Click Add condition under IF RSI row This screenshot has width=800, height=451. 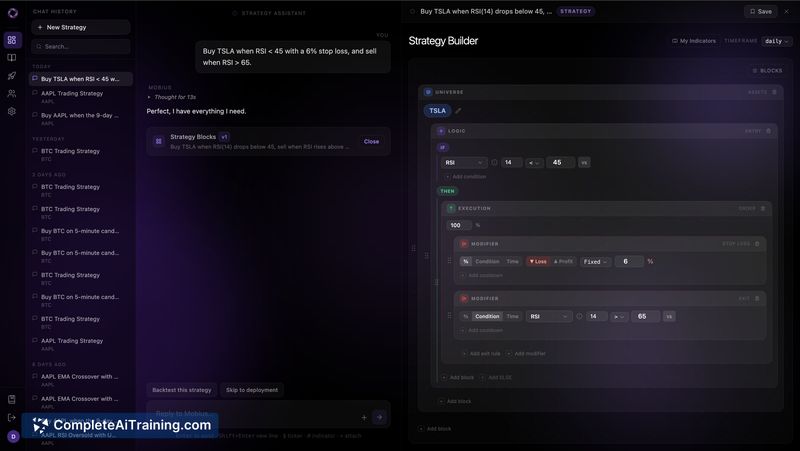point(465,177)
